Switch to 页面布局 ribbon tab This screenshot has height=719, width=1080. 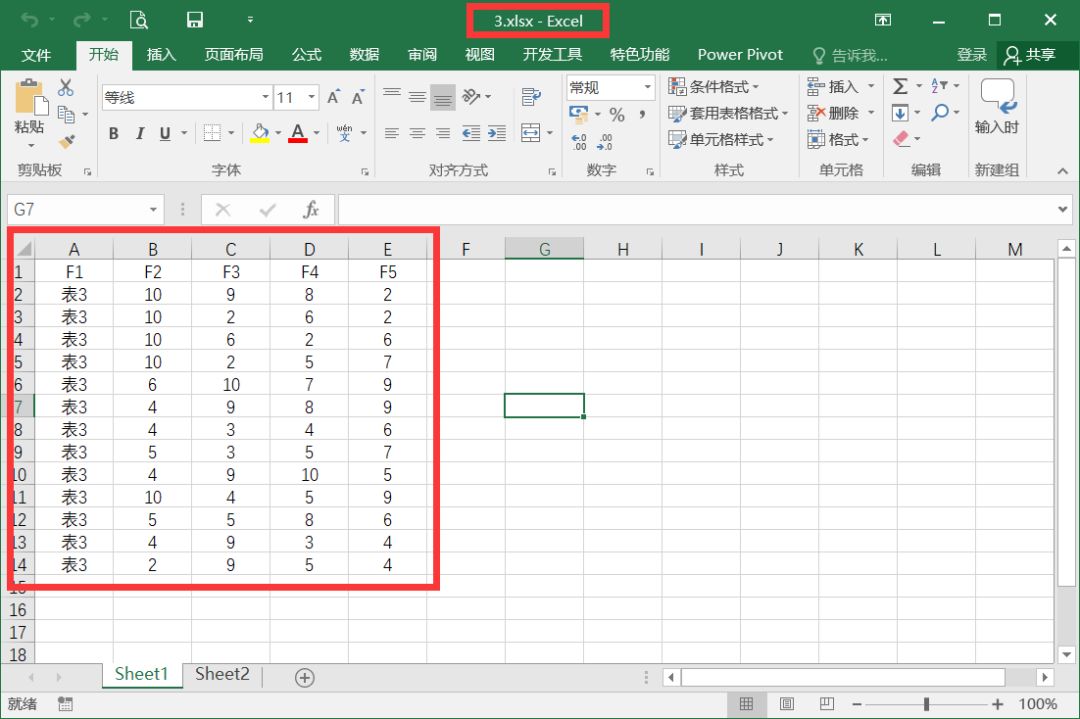click(233, 55)
